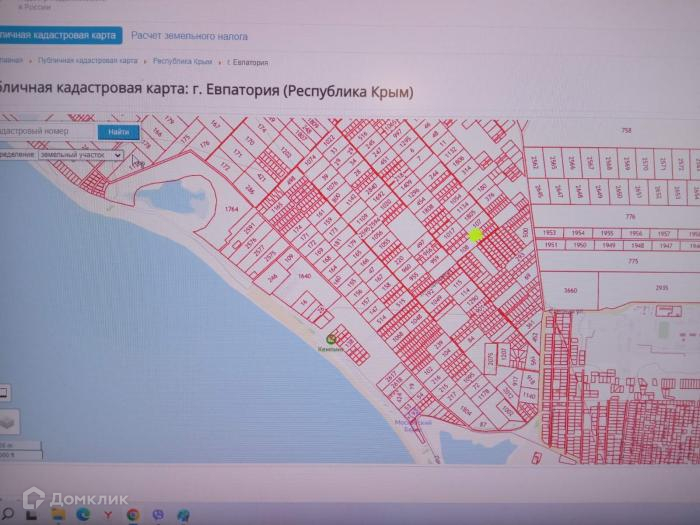Open the Viber icon in the taskbar
The width and height of the screenshot is (700, 525).
pos(158,514)
